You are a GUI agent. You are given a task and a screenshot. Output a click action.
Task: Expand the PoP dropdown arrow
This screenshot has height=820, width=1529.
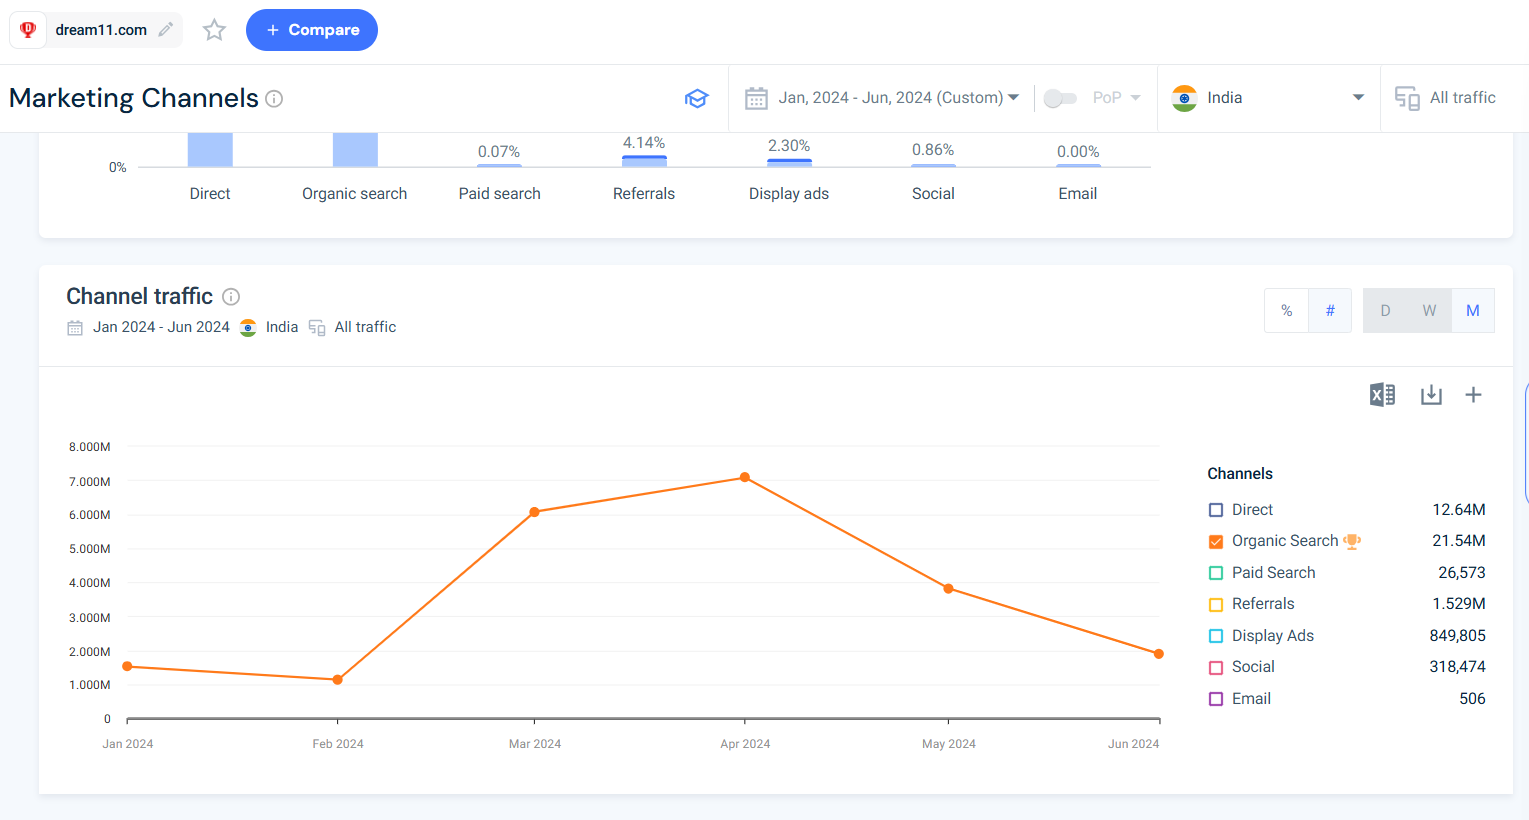[x=1135, y=98]
